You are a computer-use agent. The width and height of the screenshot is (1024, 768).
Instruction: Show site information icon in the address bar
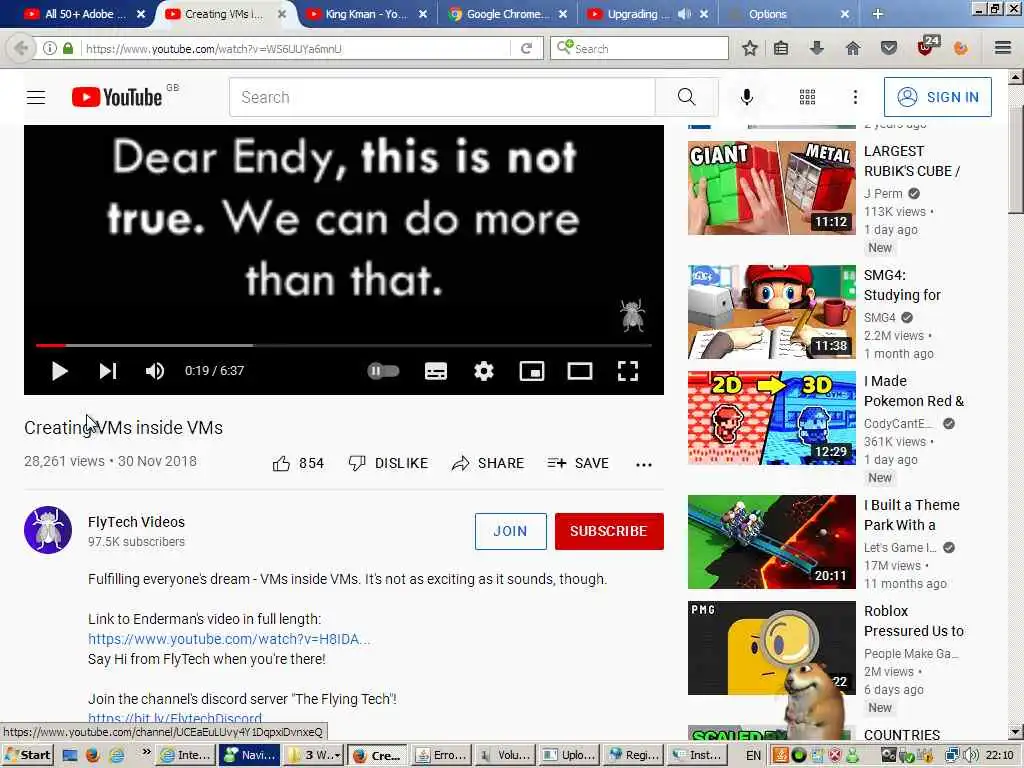coord(50,48)
